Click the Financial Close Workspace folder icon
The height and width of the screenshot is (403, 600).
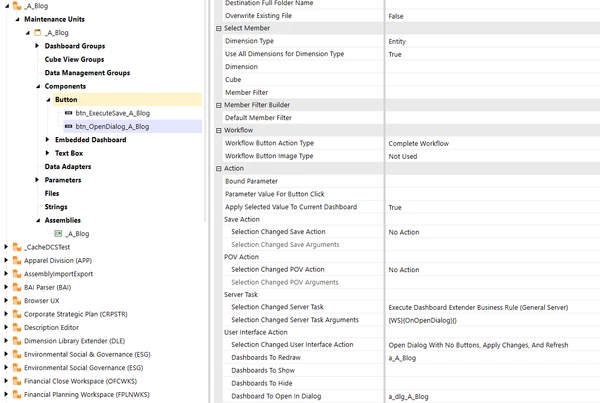click(17, 381)
